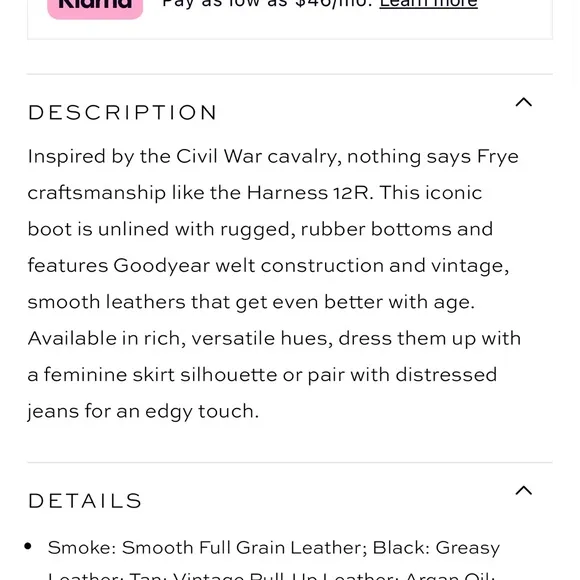Collapse the Description section chevron
This screenshot has height=580, width=580.
click(524, 102)
